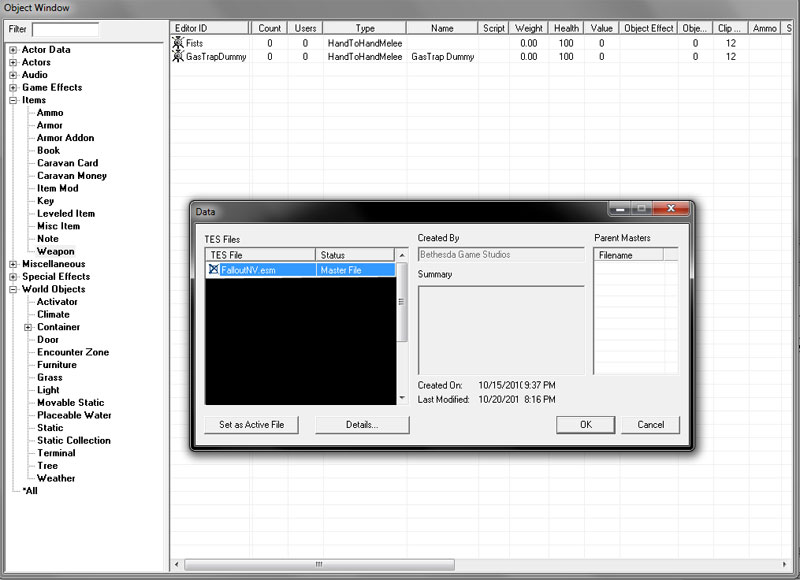Screen dimensions: 800x580
Task: Select Ammo in Items tree
Action: [x=50, y=113]
